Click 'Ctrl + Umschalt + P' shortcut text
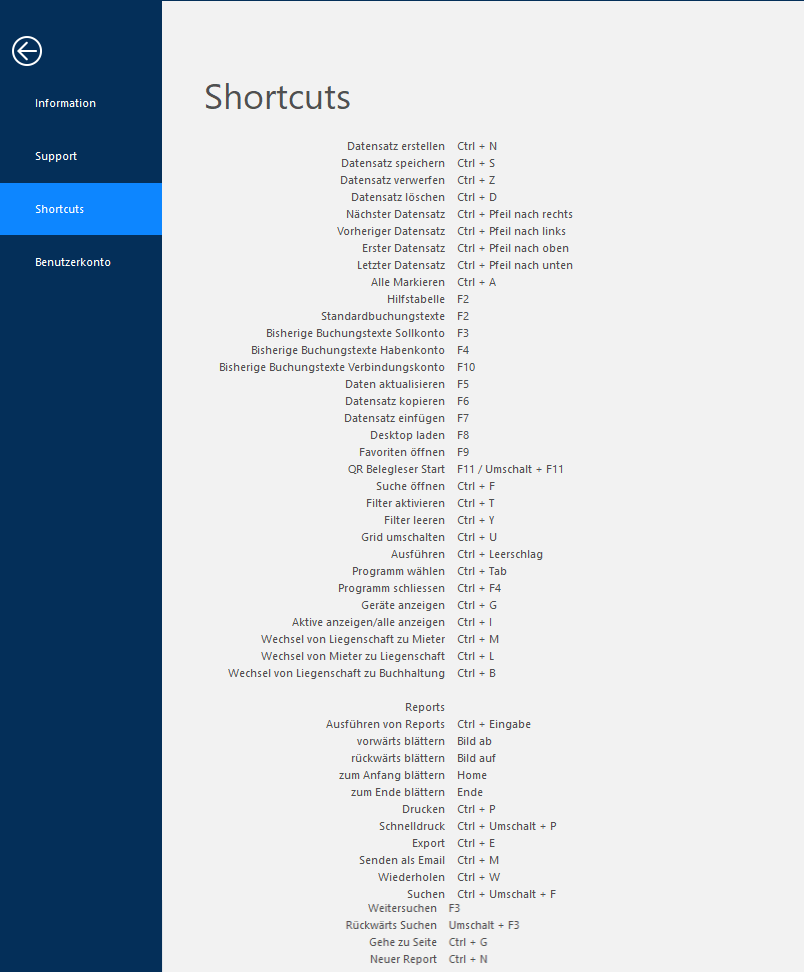804x972 pixels. [x=506, y=826]
